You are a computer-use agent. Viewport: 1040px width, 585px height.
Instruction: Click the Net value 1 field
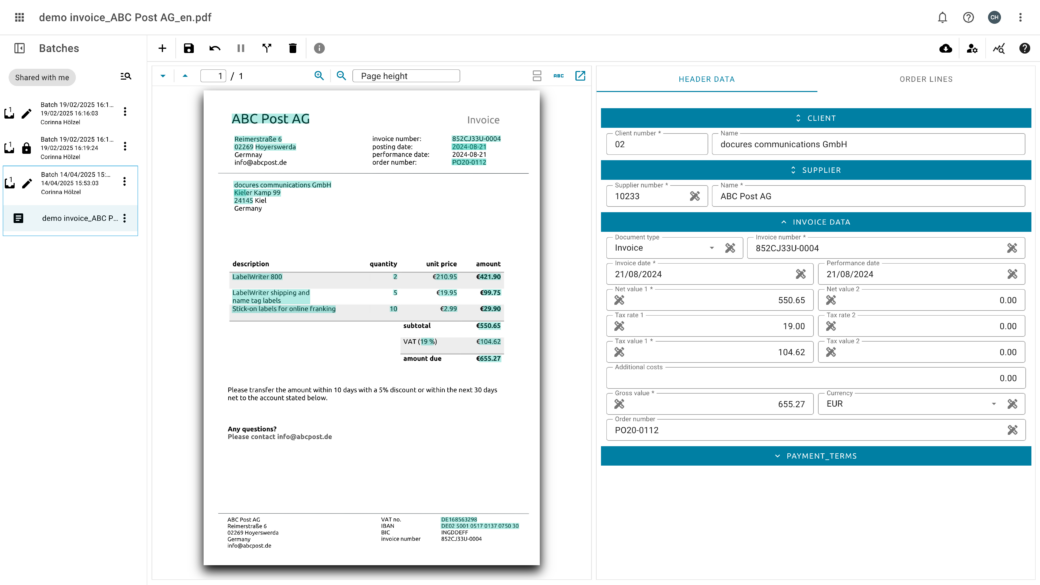coord(710,300)
